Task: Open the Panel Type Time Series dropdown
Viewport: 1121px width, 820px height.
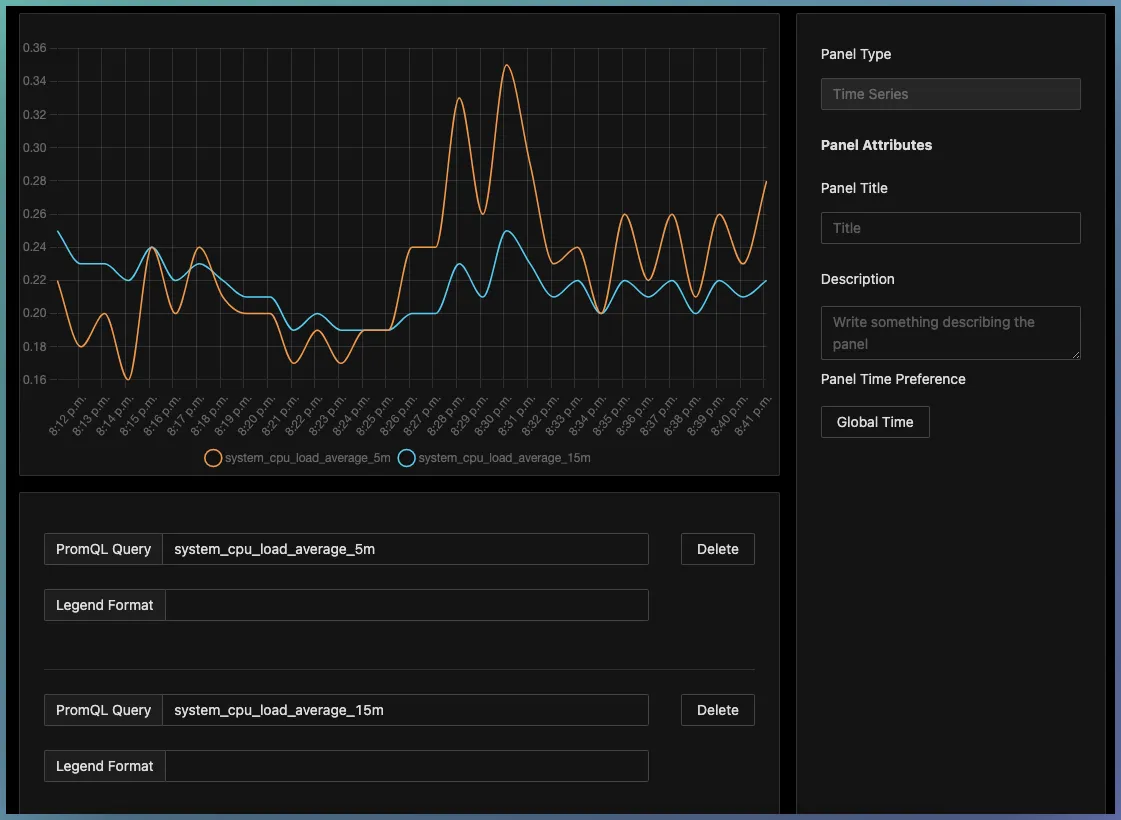Action: (950, 94)
